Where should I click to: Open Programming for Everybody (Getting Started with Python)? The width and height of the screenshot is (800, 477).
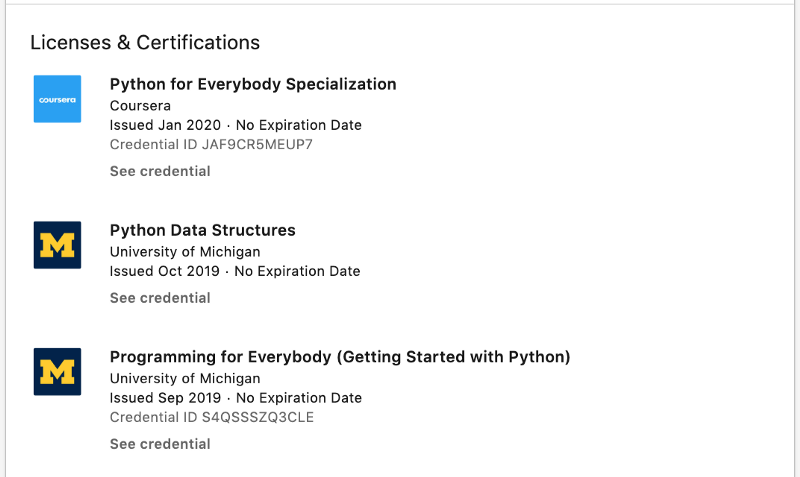(x=340, y=357)
